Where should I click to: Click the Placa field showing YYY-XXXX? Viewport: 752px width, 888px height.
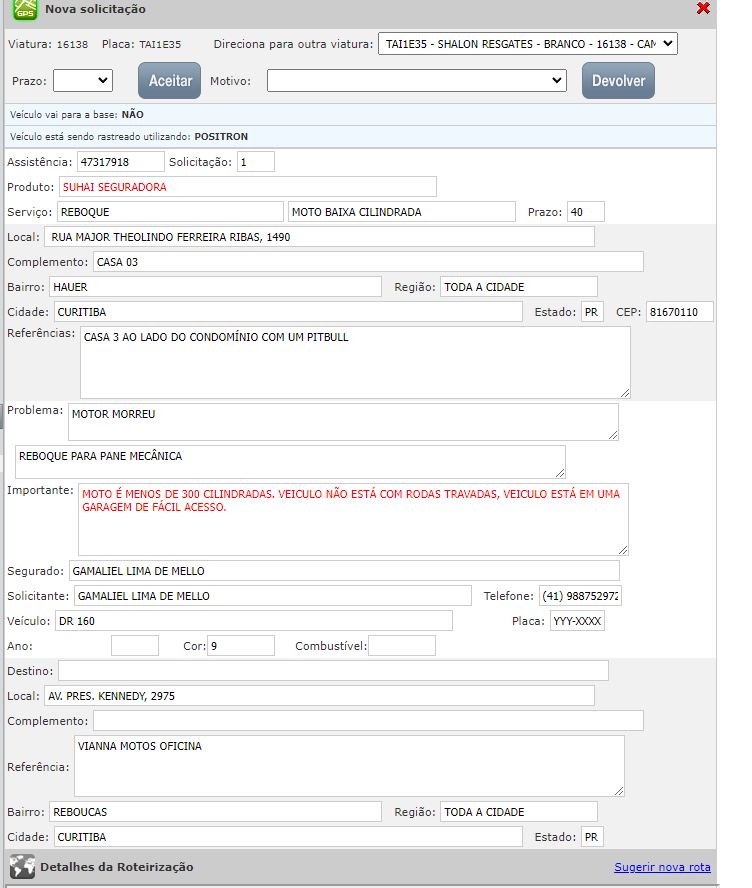tap(577, 621)
